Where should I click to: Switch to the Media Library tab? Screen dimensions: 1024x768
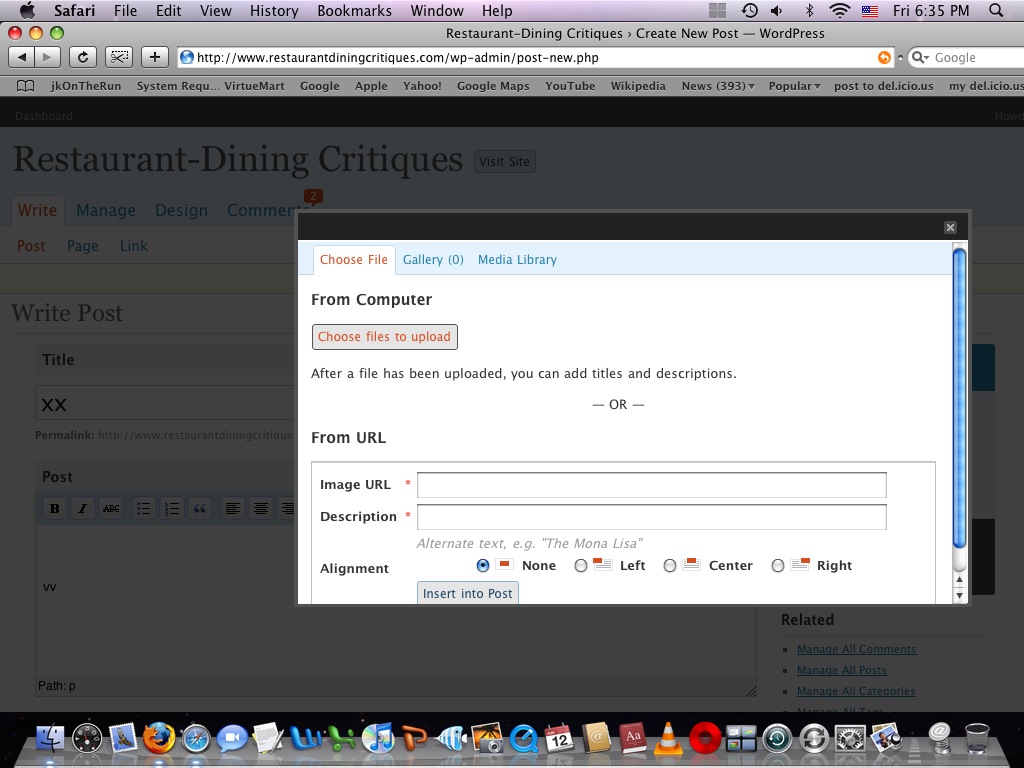point(517,260)
